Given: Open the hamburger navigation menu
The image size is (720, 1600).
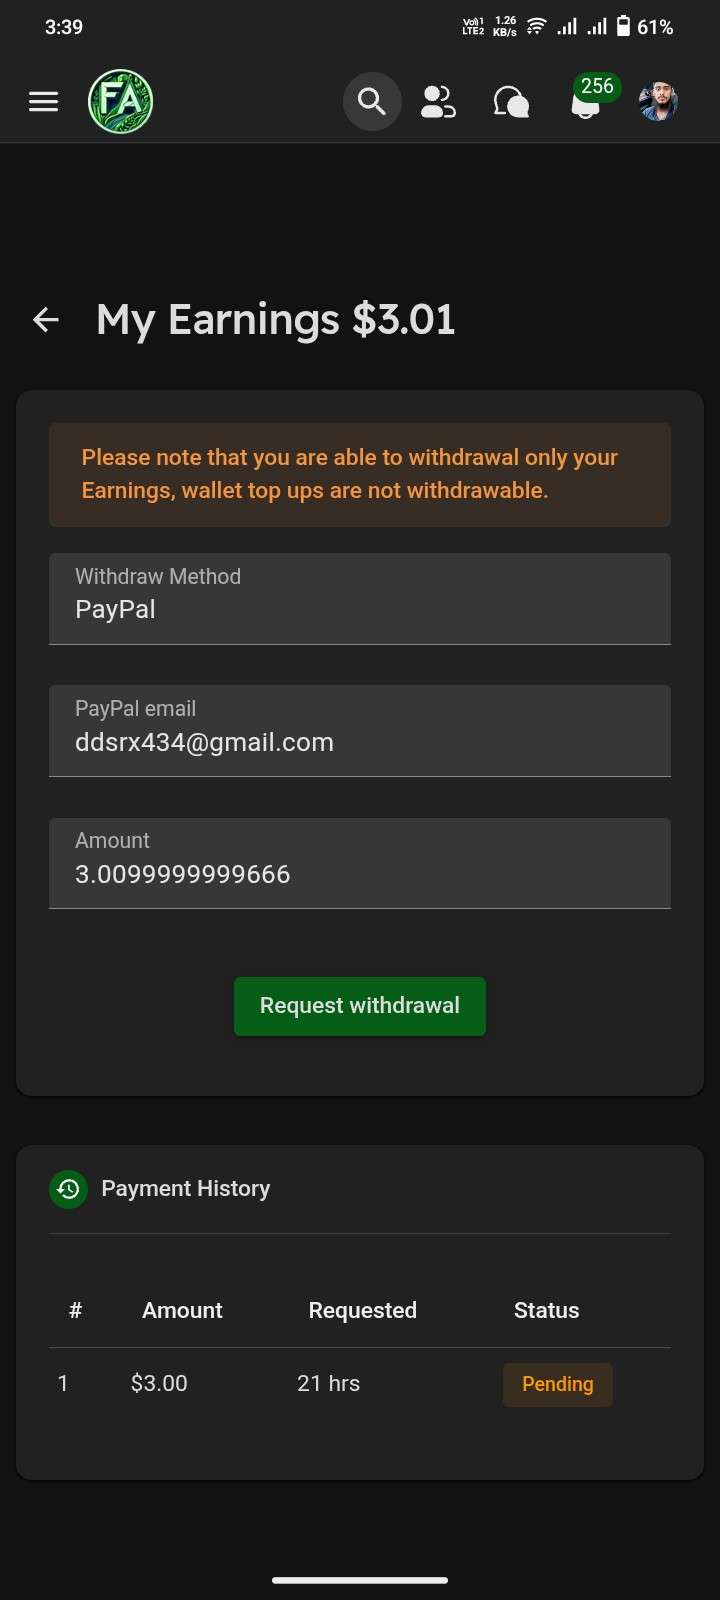Looking at the screenshot, I should click(43, 101).
